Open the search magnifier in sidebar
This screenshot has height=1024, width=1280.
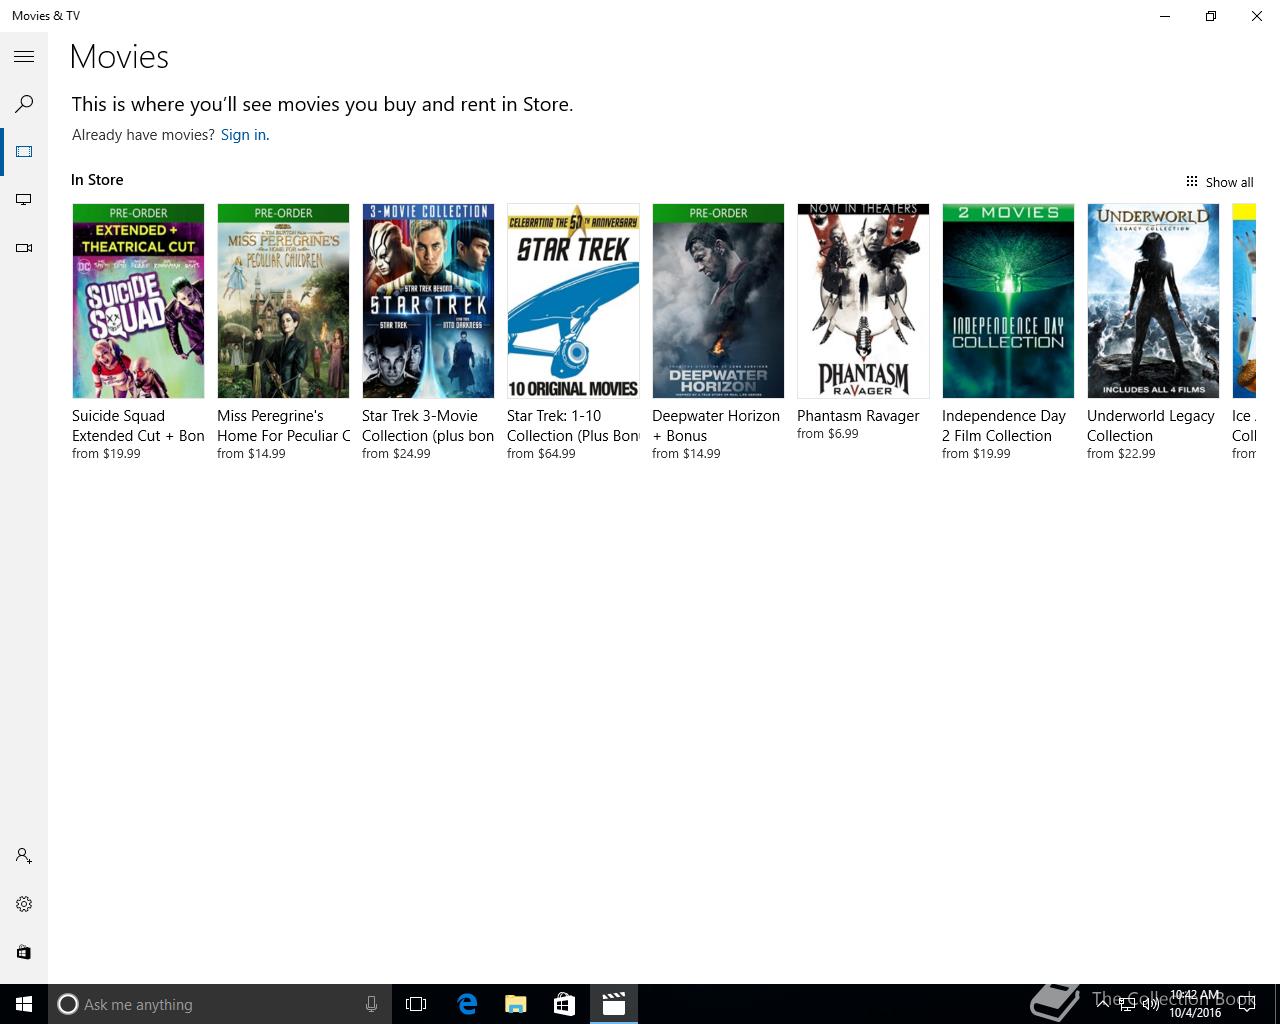24,104
